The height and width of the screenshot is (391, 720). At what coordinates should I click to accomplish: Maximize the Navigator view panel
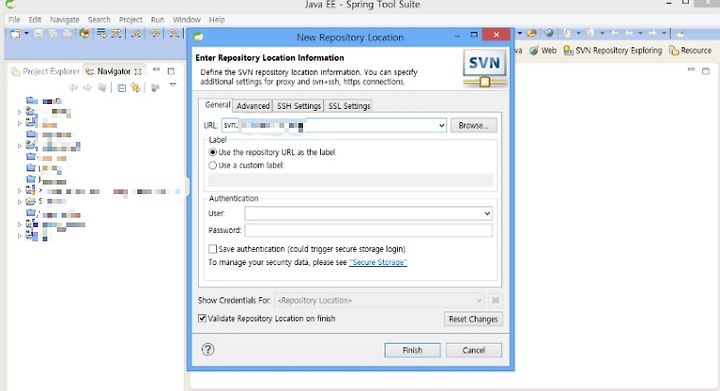coord(171,71)
